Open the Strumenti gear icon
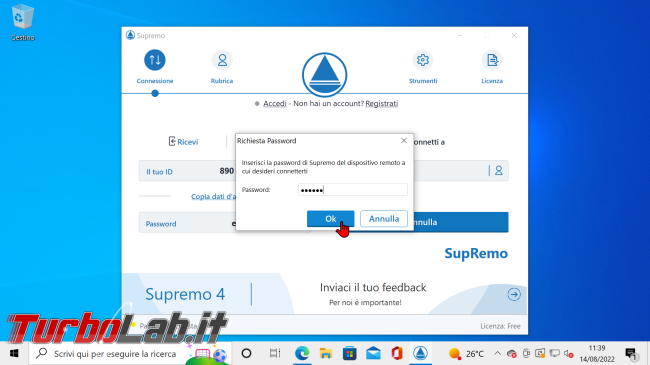Screen dimensions: 650x365 click(x=422, y=60)
